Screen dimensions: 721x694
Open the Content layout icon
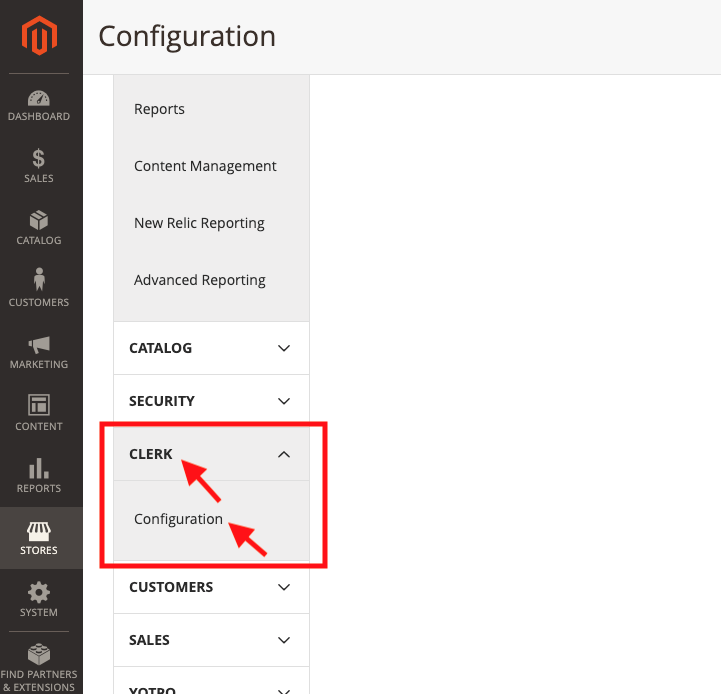[x=39, y=406]
